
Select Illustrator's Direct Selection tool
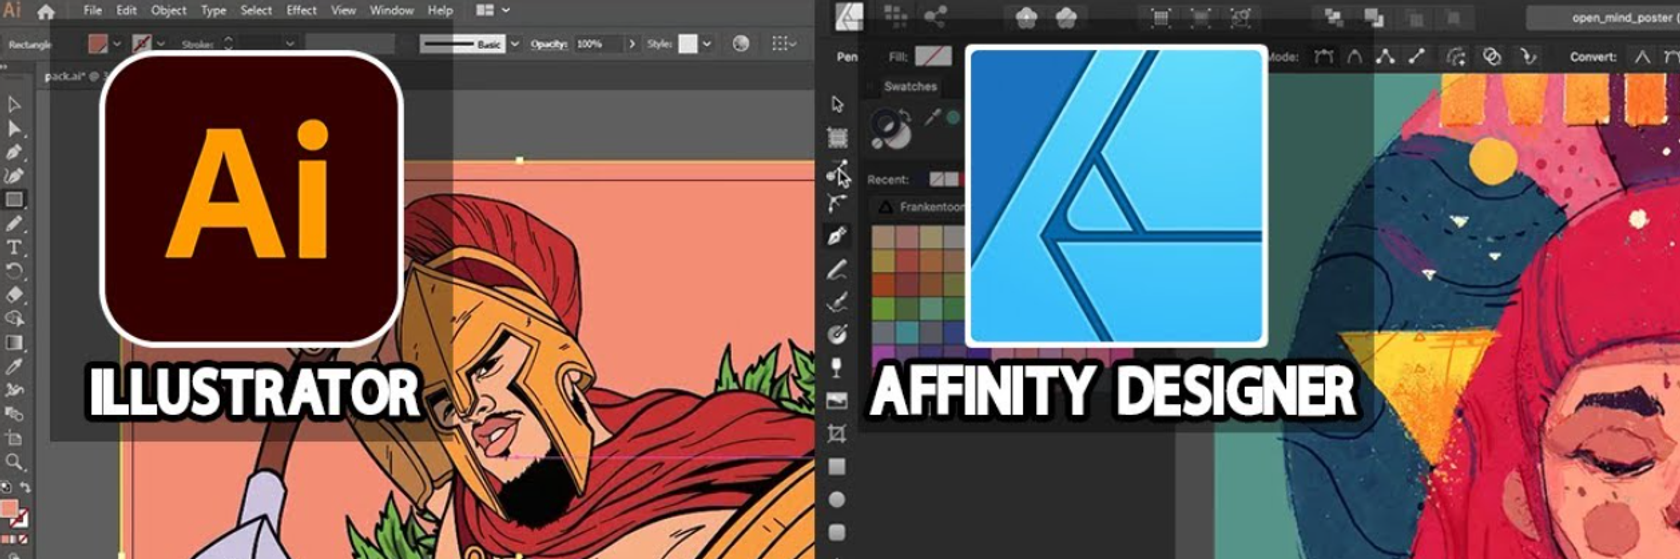(14, 128)
